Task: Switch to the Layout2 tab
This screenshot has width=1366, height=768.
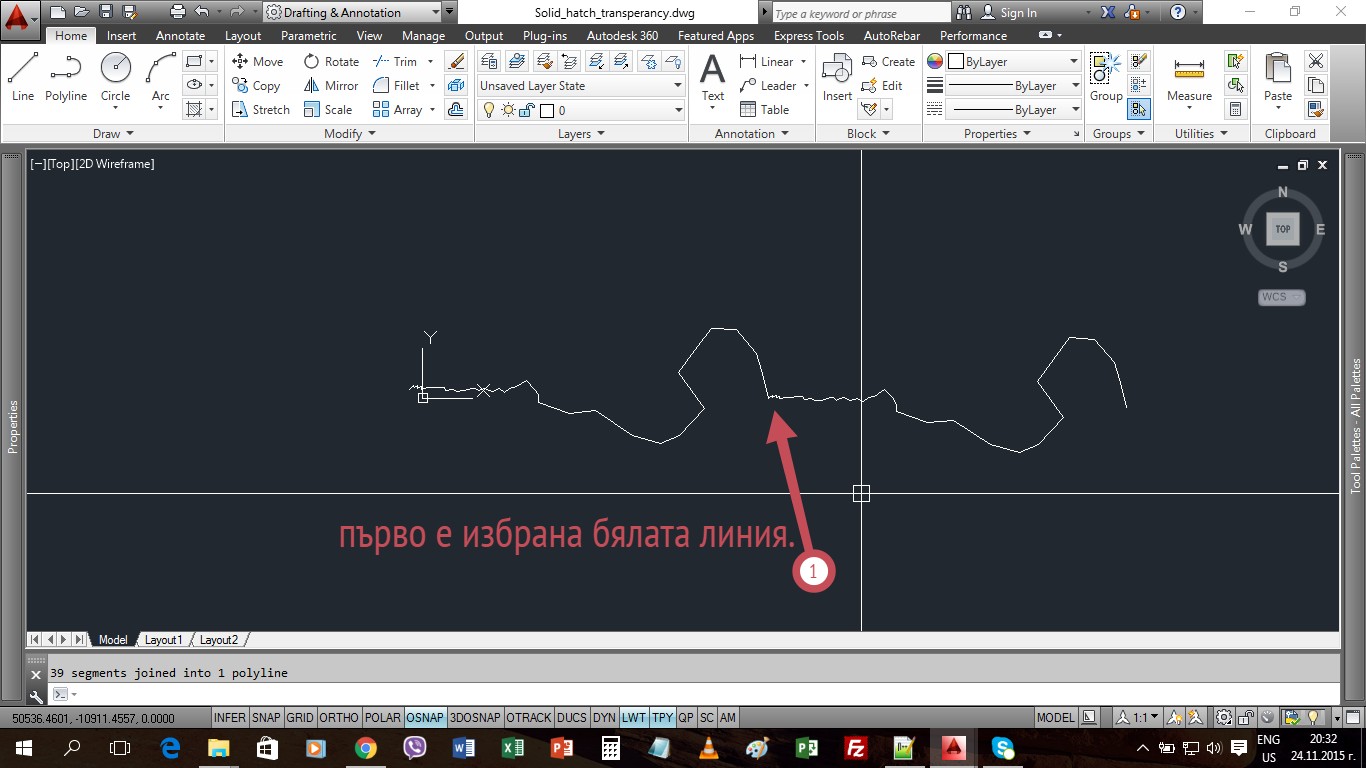Action: click(219, 640)
